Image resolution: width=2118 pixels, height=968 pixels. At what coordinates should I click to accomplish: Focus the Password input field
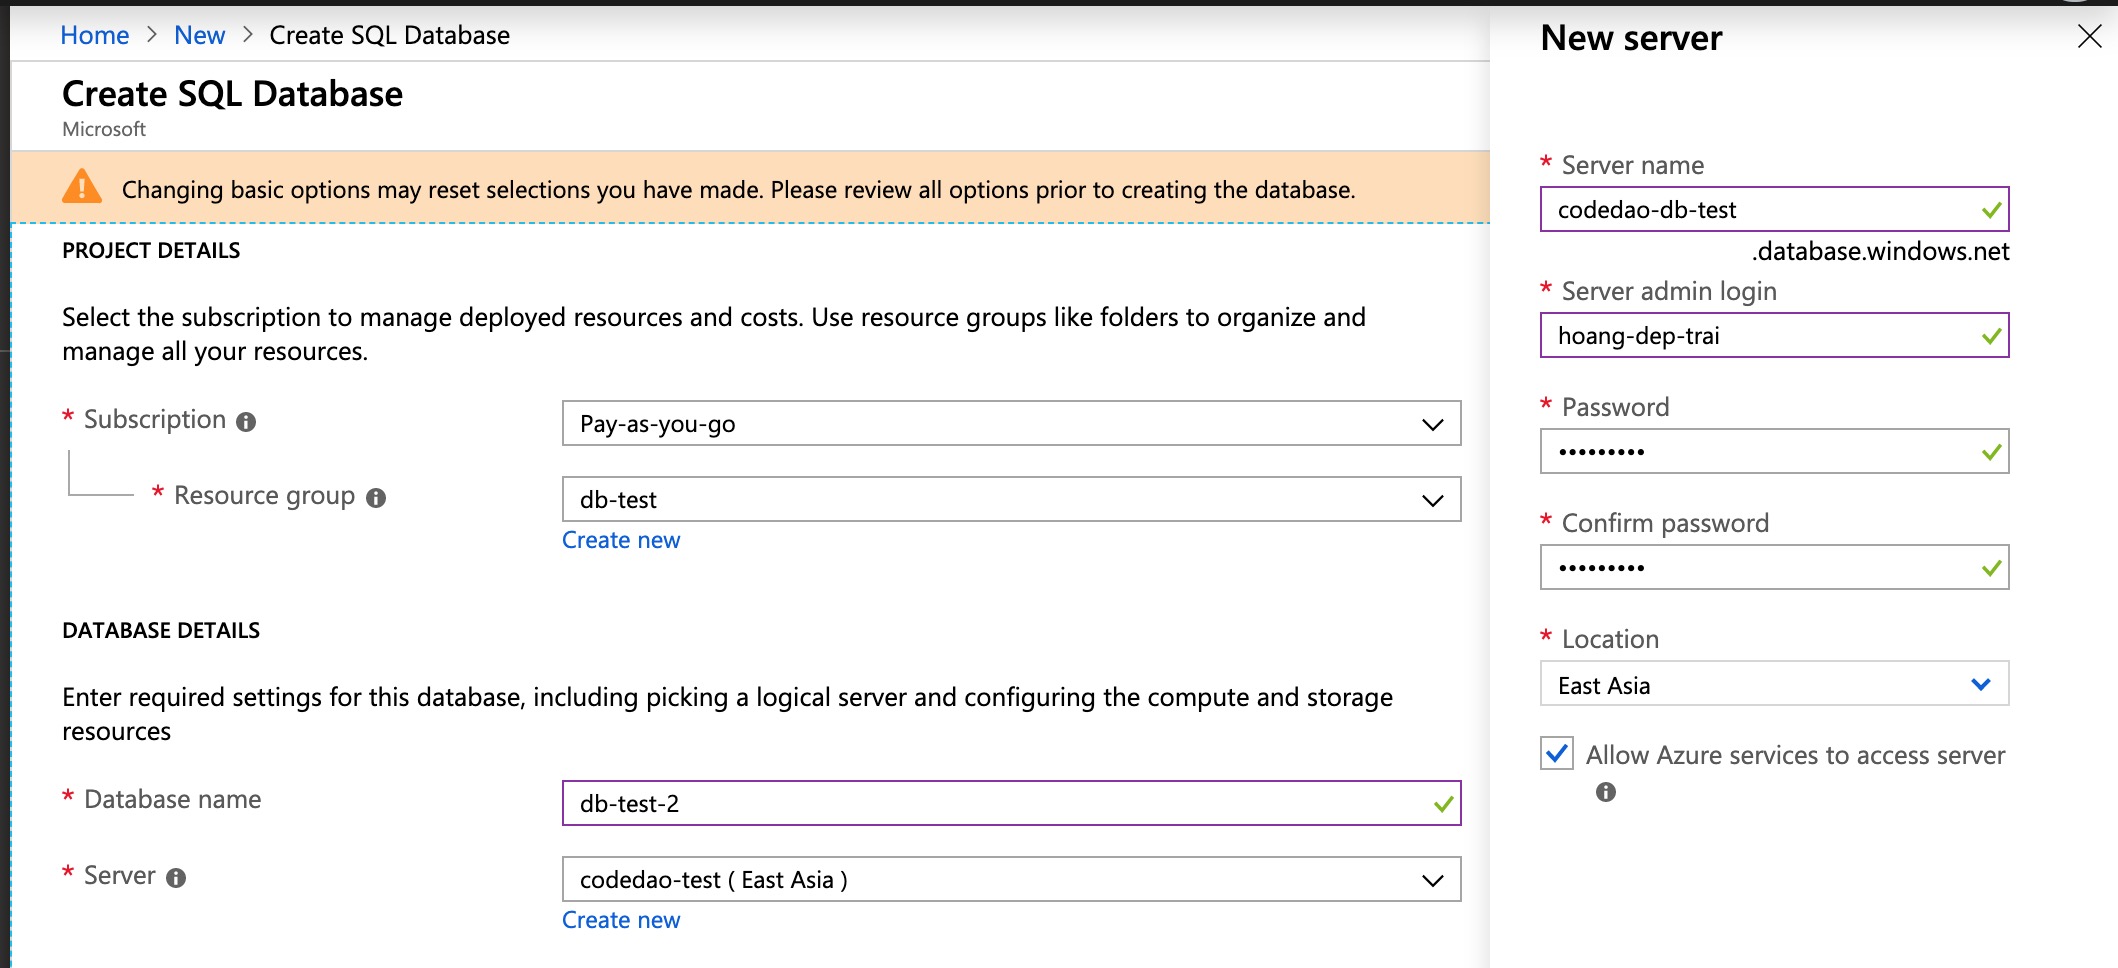[1760, 452]
